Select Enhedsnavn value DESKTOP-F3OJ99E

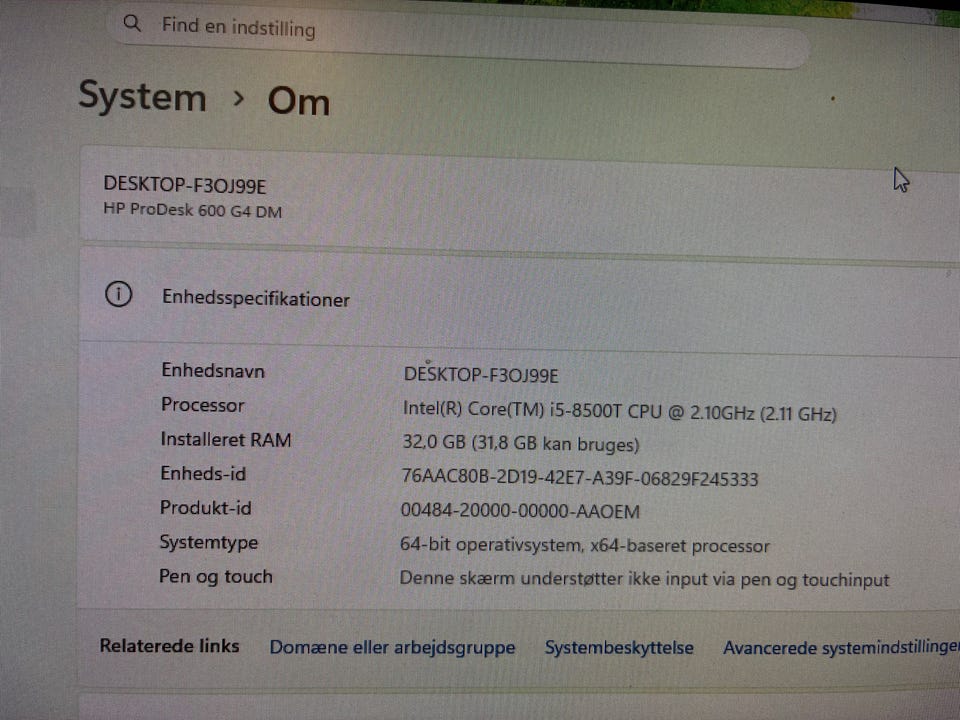click(481, 375)
